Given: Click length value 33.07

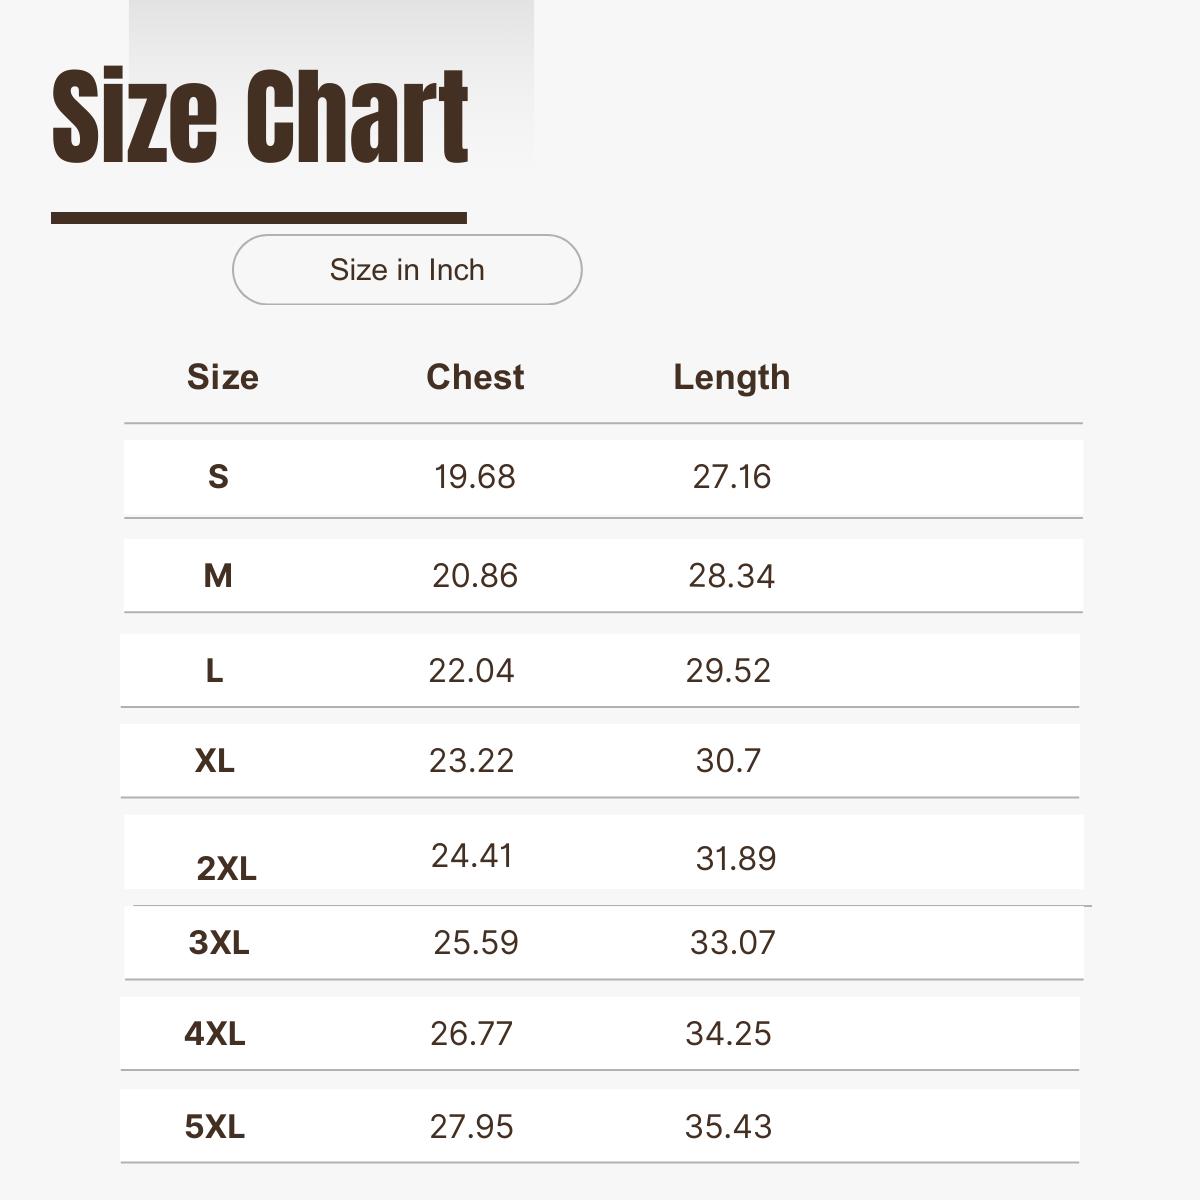Looking at the screenshot, I should (733, 942).
